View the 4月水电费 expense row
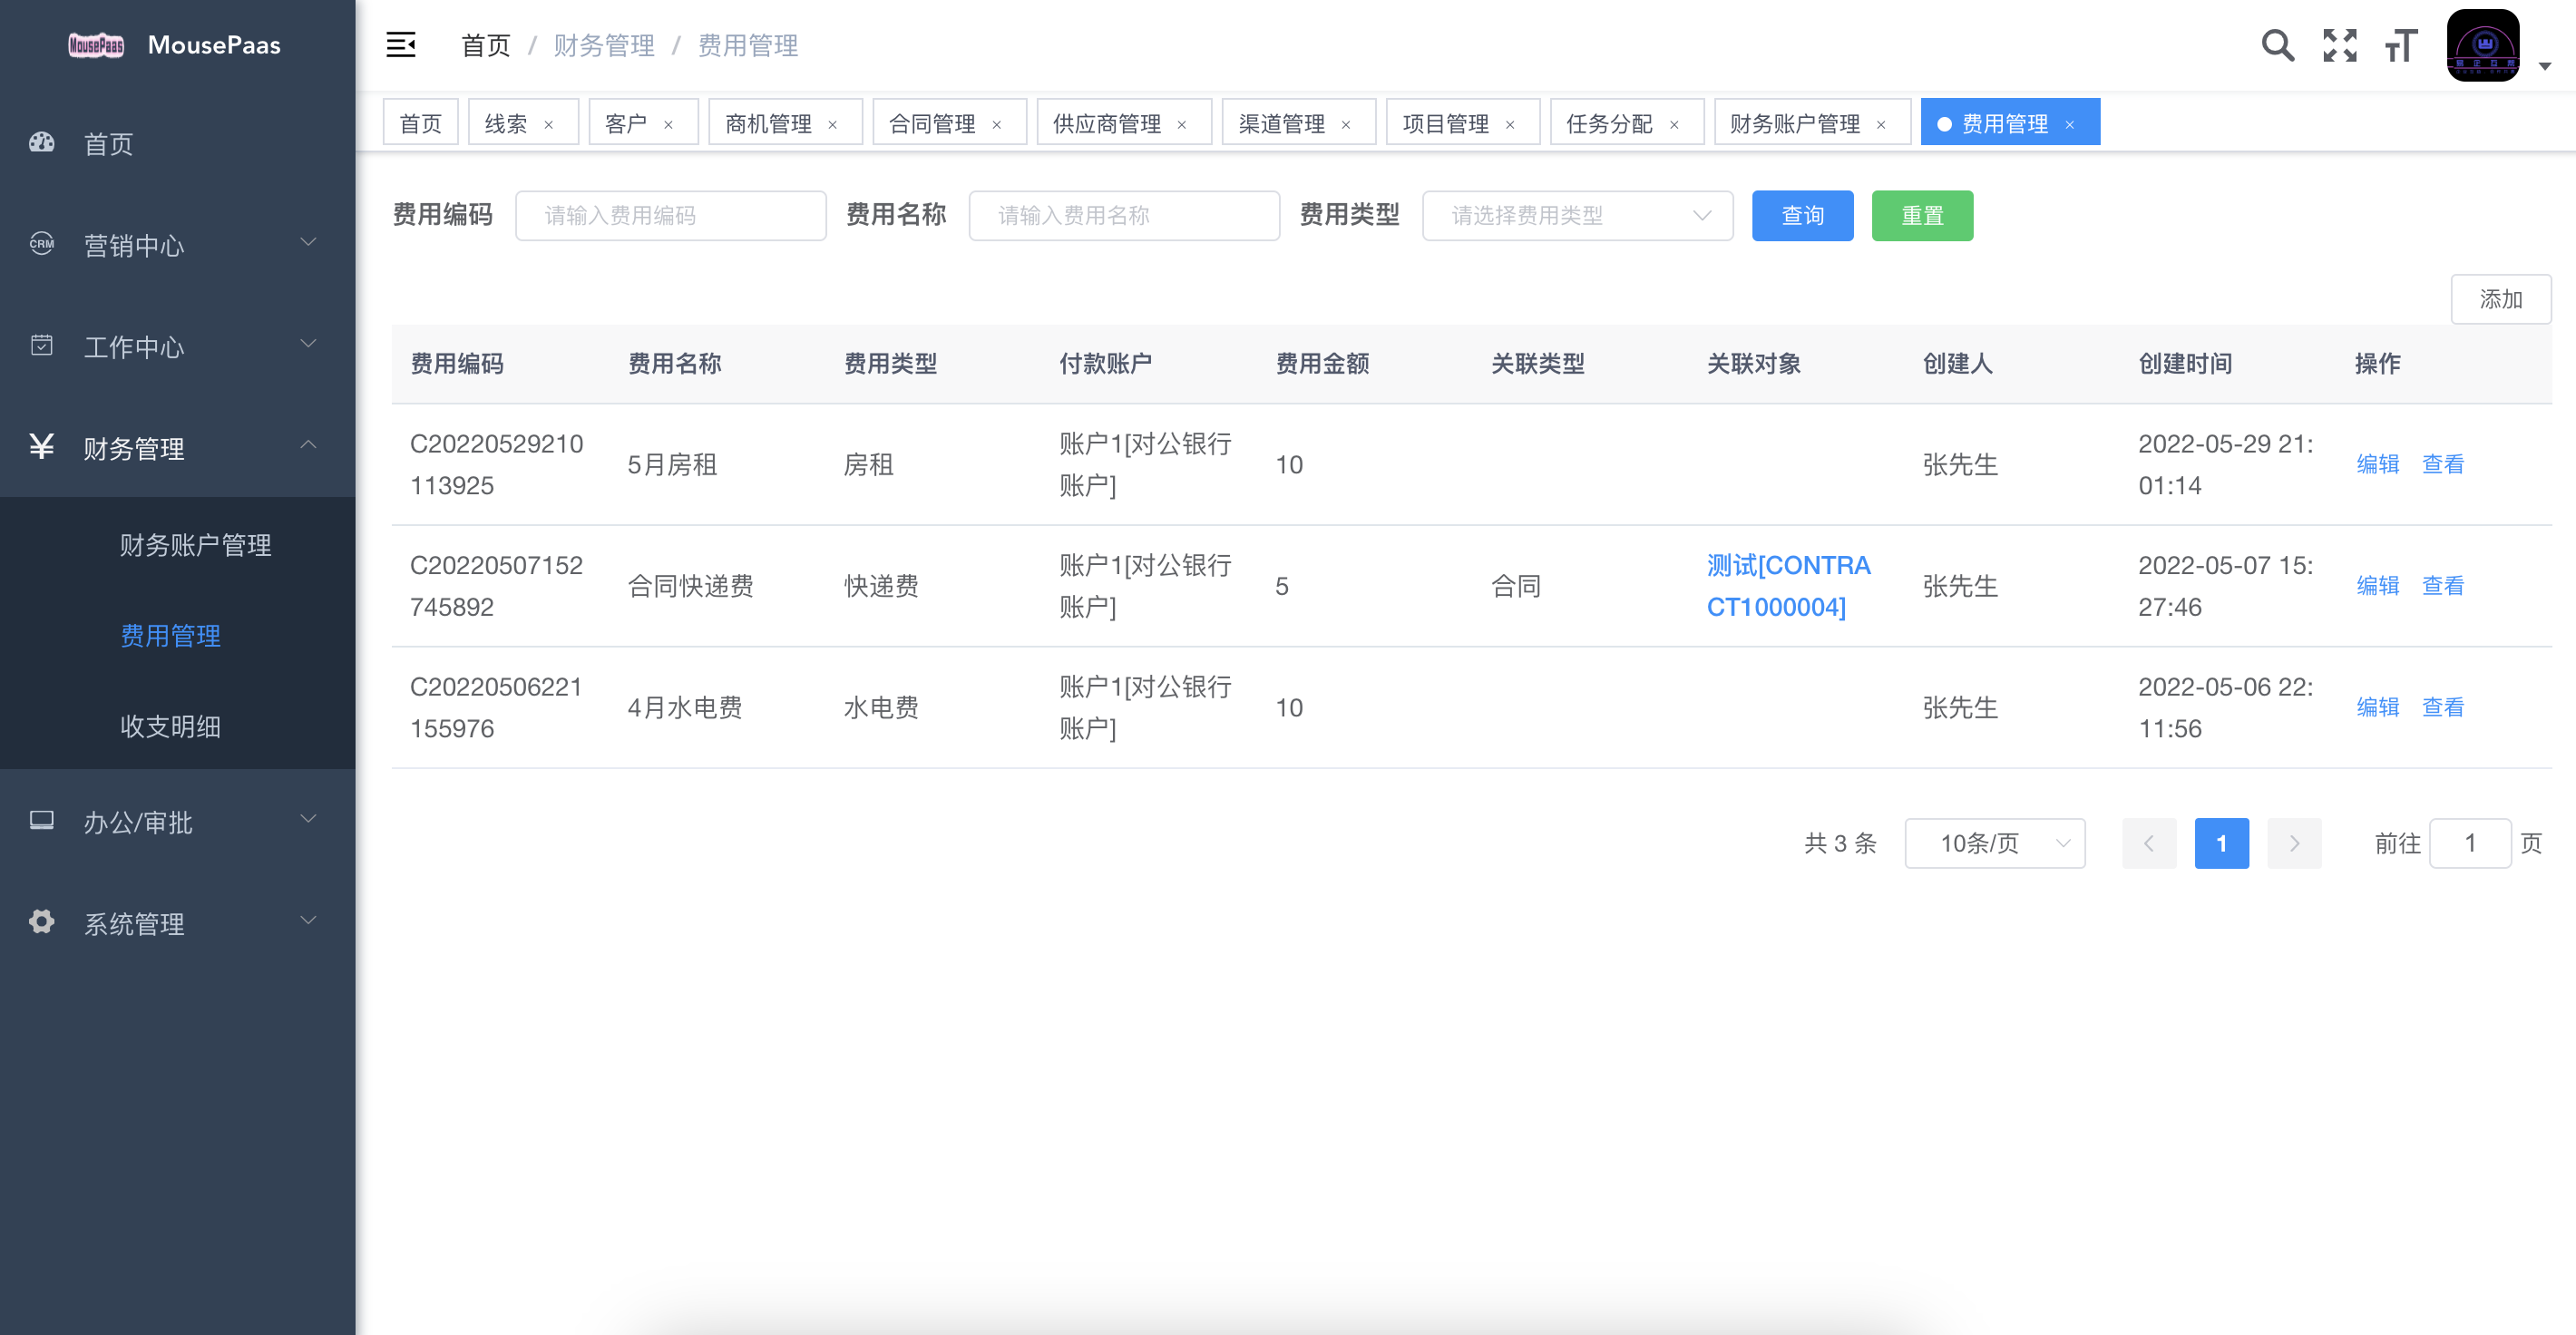Image resolution: width=2576 pixels, height=1335 pixels. click(x=2442, y=707)
